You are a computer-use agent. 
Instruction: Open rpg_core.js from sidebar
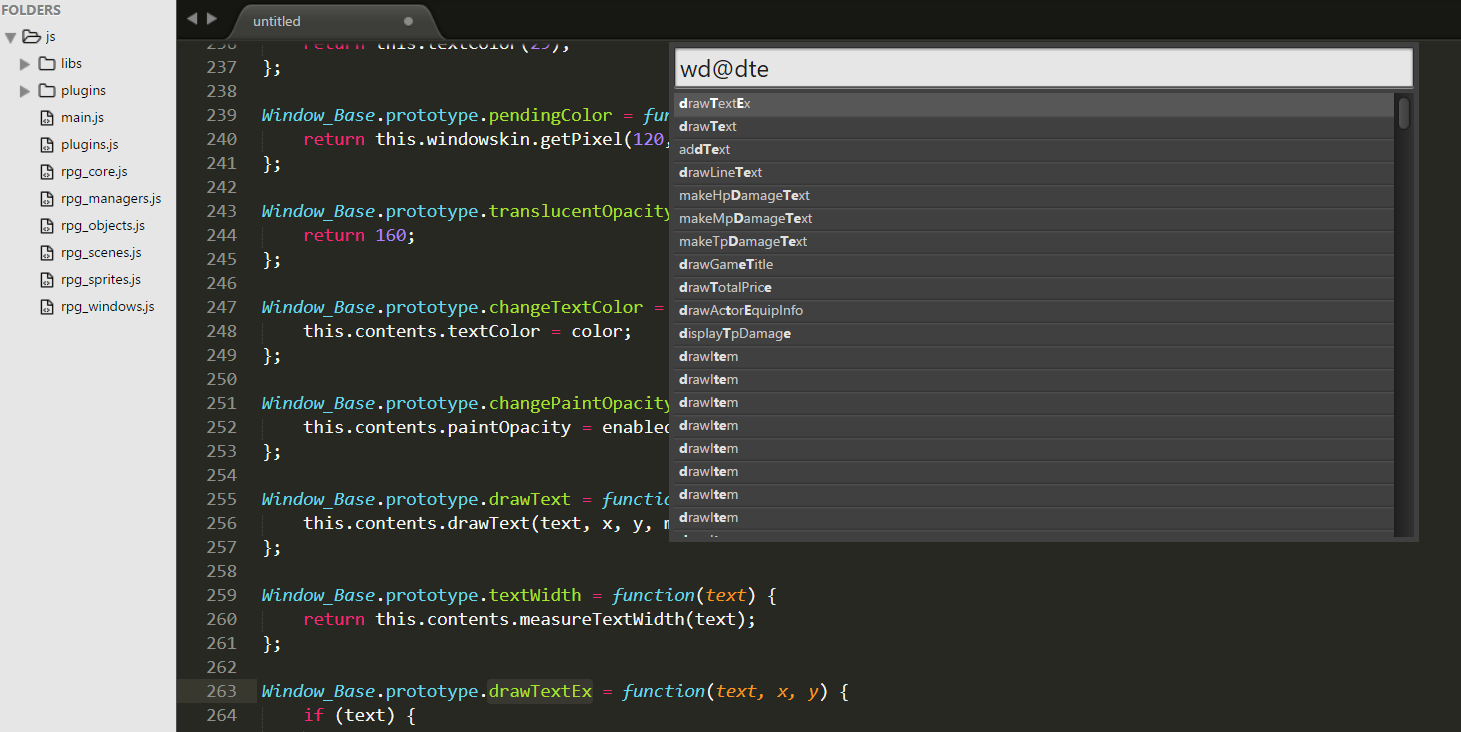point(94,172)
